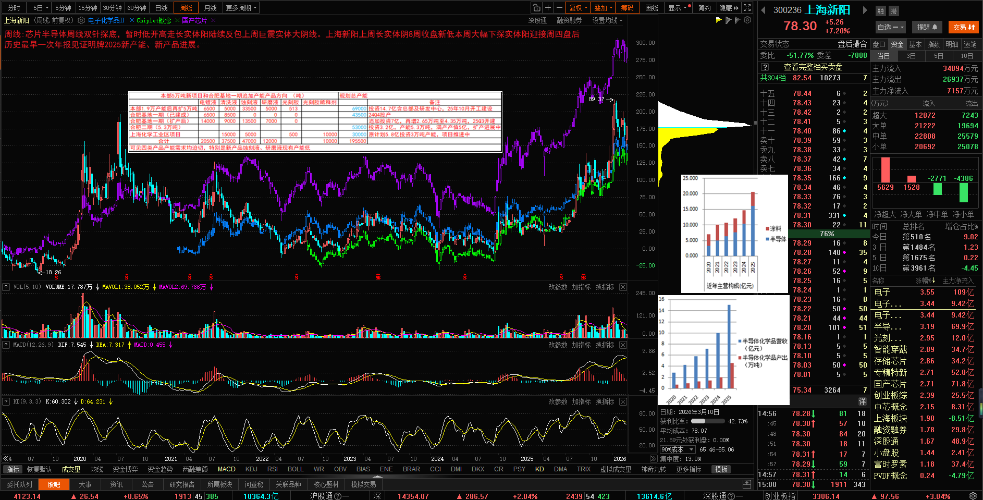
Task: Click 改参数 on the VOL panel
Action: 558,287
